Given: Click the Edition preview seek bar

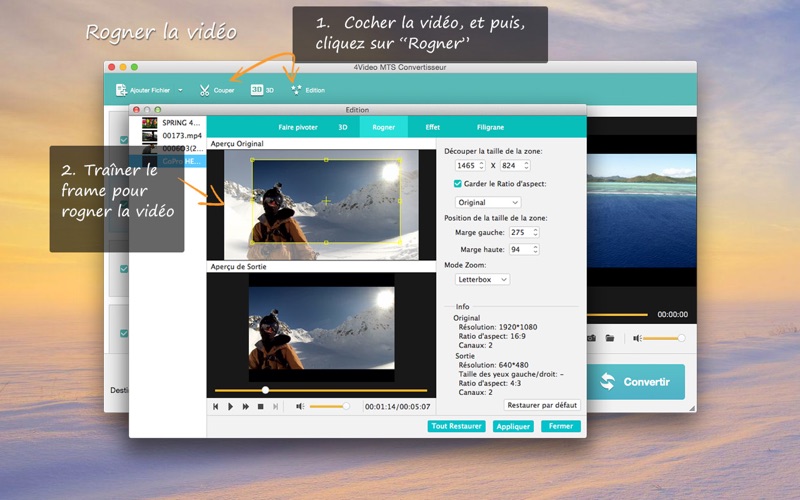Looking at the screenshot, I should click(x=321, y=390).
